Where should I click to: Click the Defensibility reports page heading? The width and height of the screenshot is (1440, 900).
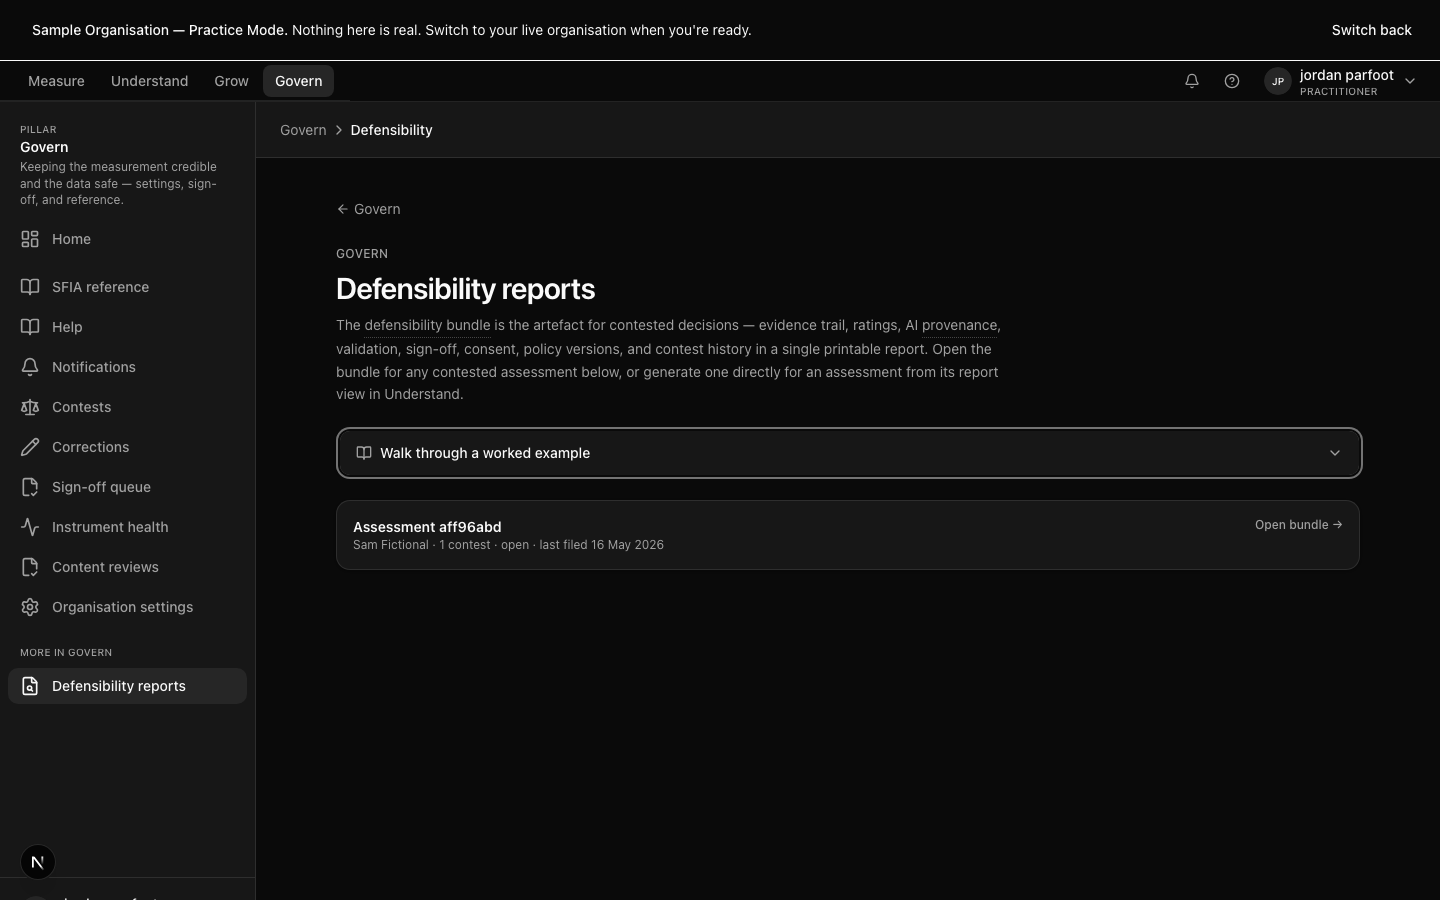pyautogui.click(x=465, y=289)
